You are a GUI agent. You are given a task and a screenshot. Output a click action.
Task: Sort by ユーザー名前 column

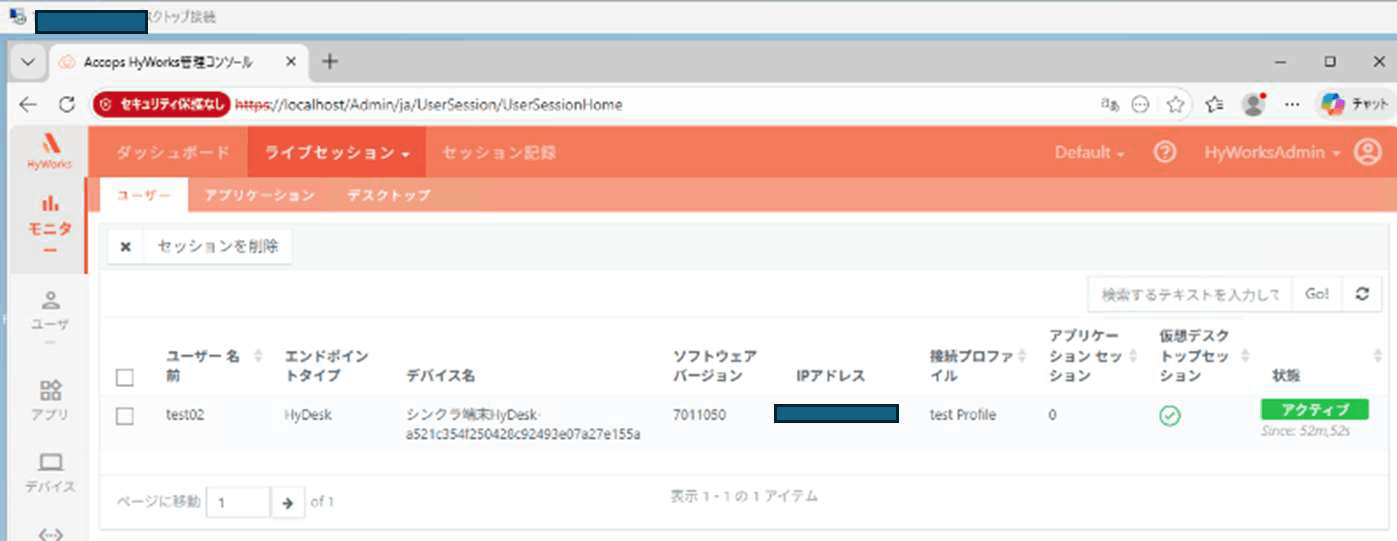tap(259, 356)
